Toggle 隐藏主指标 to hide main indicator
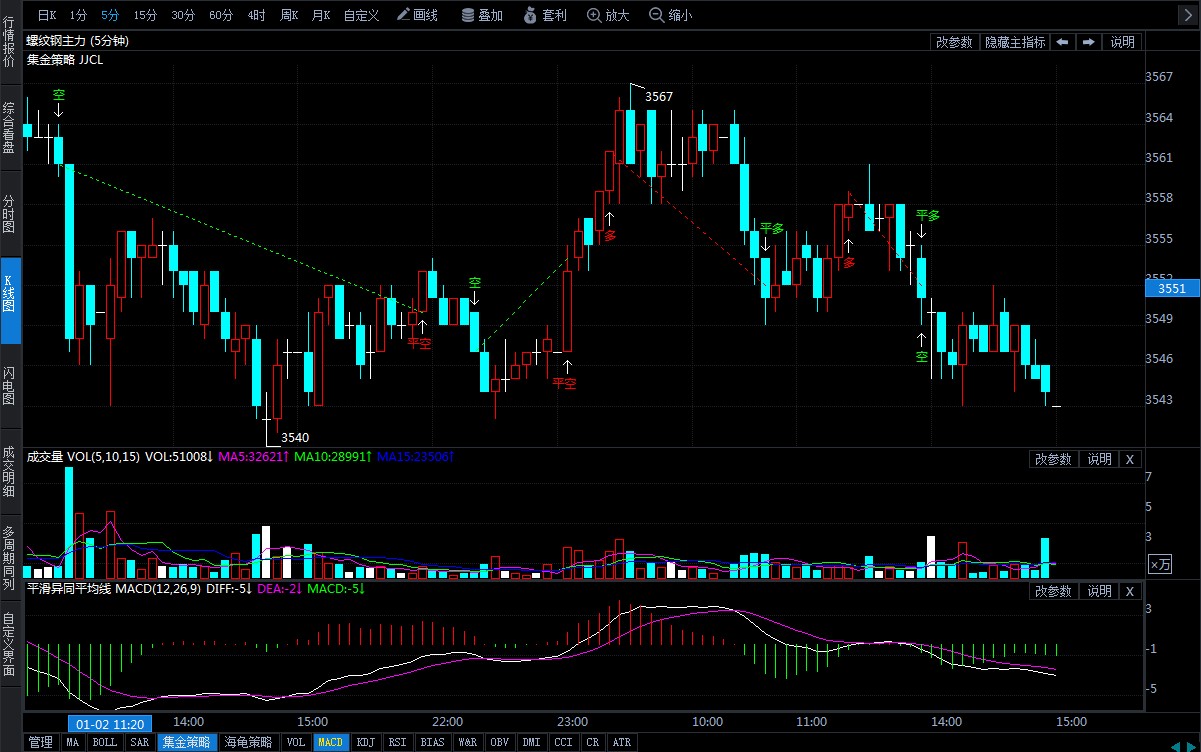The height and width of the screenshot is (752, 1201). (1014, 42)
